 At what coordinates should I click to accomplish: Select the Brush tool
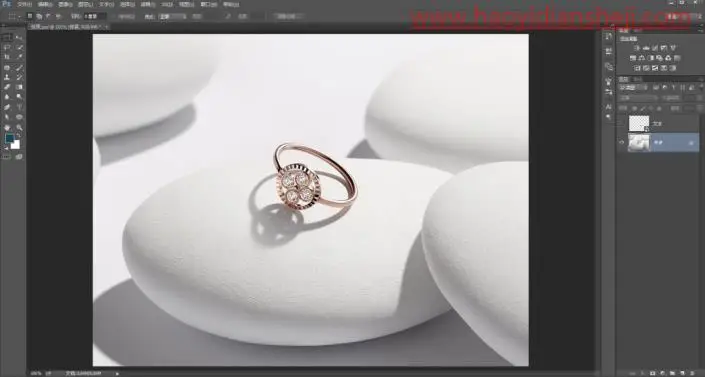[x=19, y=67]
